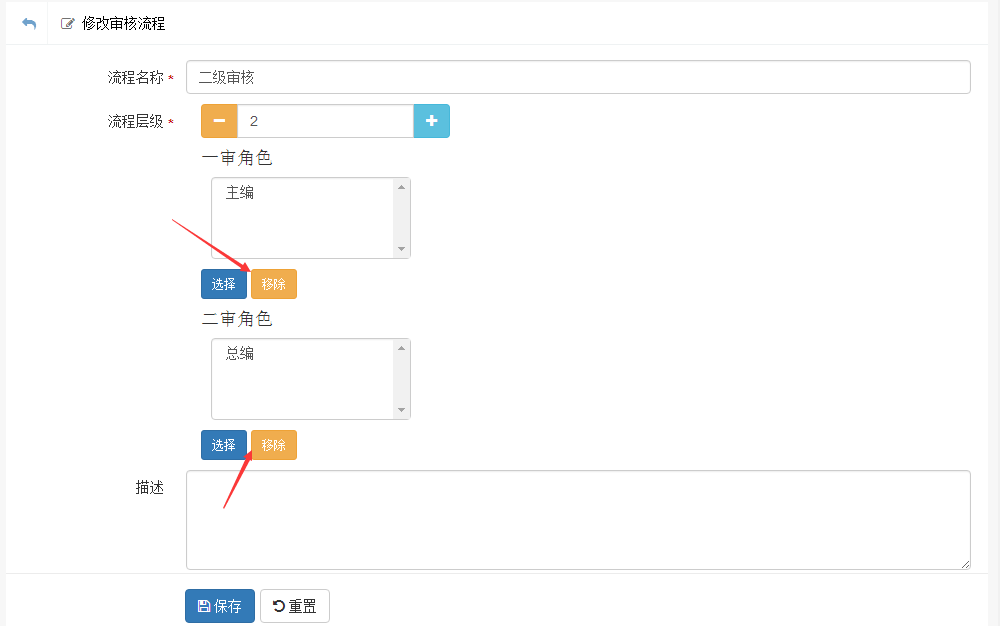Decrease 流程层级 with the minus button

(x=219, y=121)
